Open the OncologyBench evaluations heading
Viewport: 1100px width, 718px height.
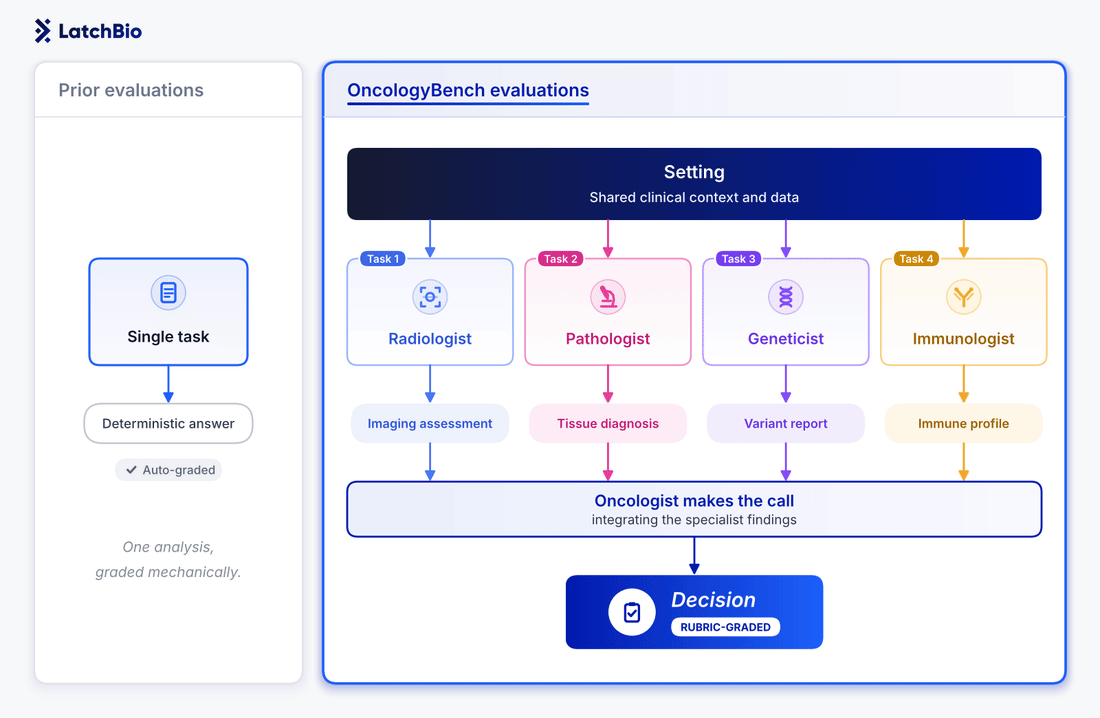[468, 91]
